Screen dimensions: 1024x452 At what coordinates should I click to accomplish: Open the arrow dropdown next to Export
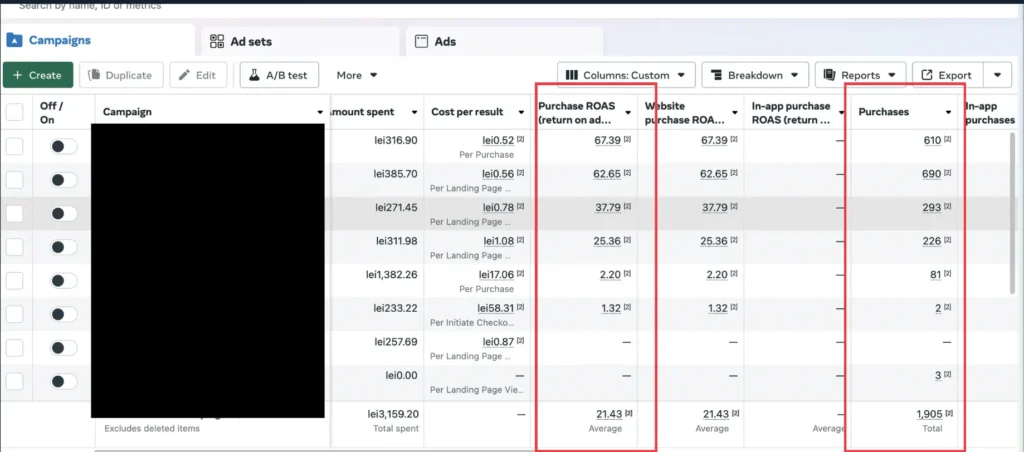click(x=997, y=75)
